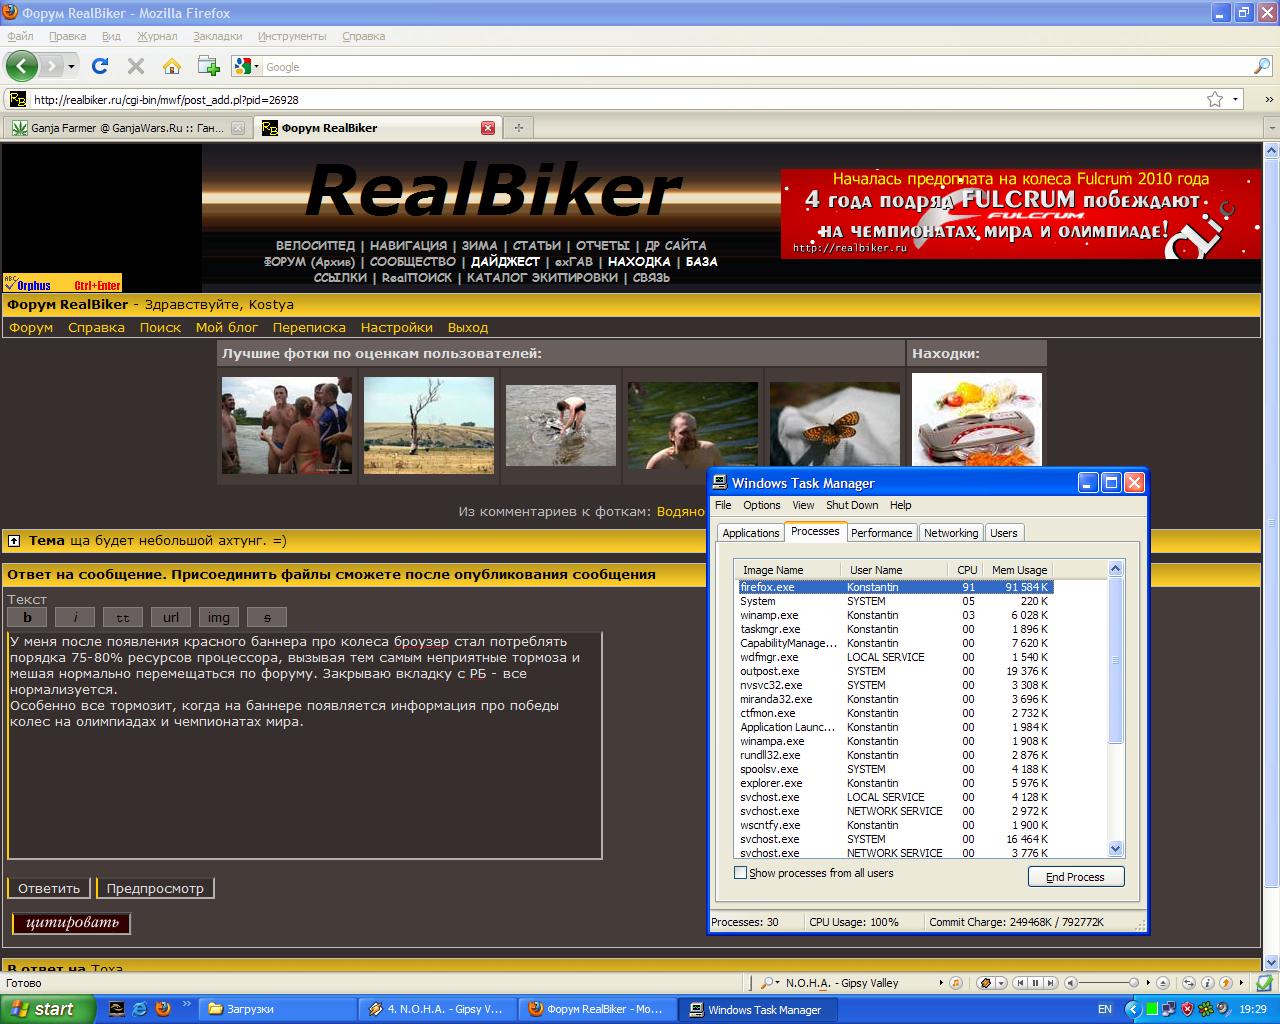Viewport: 1280px width, 1024px height.
Task: Click the magnifier search icon in search bar
Action: [x=1262, y=67]
